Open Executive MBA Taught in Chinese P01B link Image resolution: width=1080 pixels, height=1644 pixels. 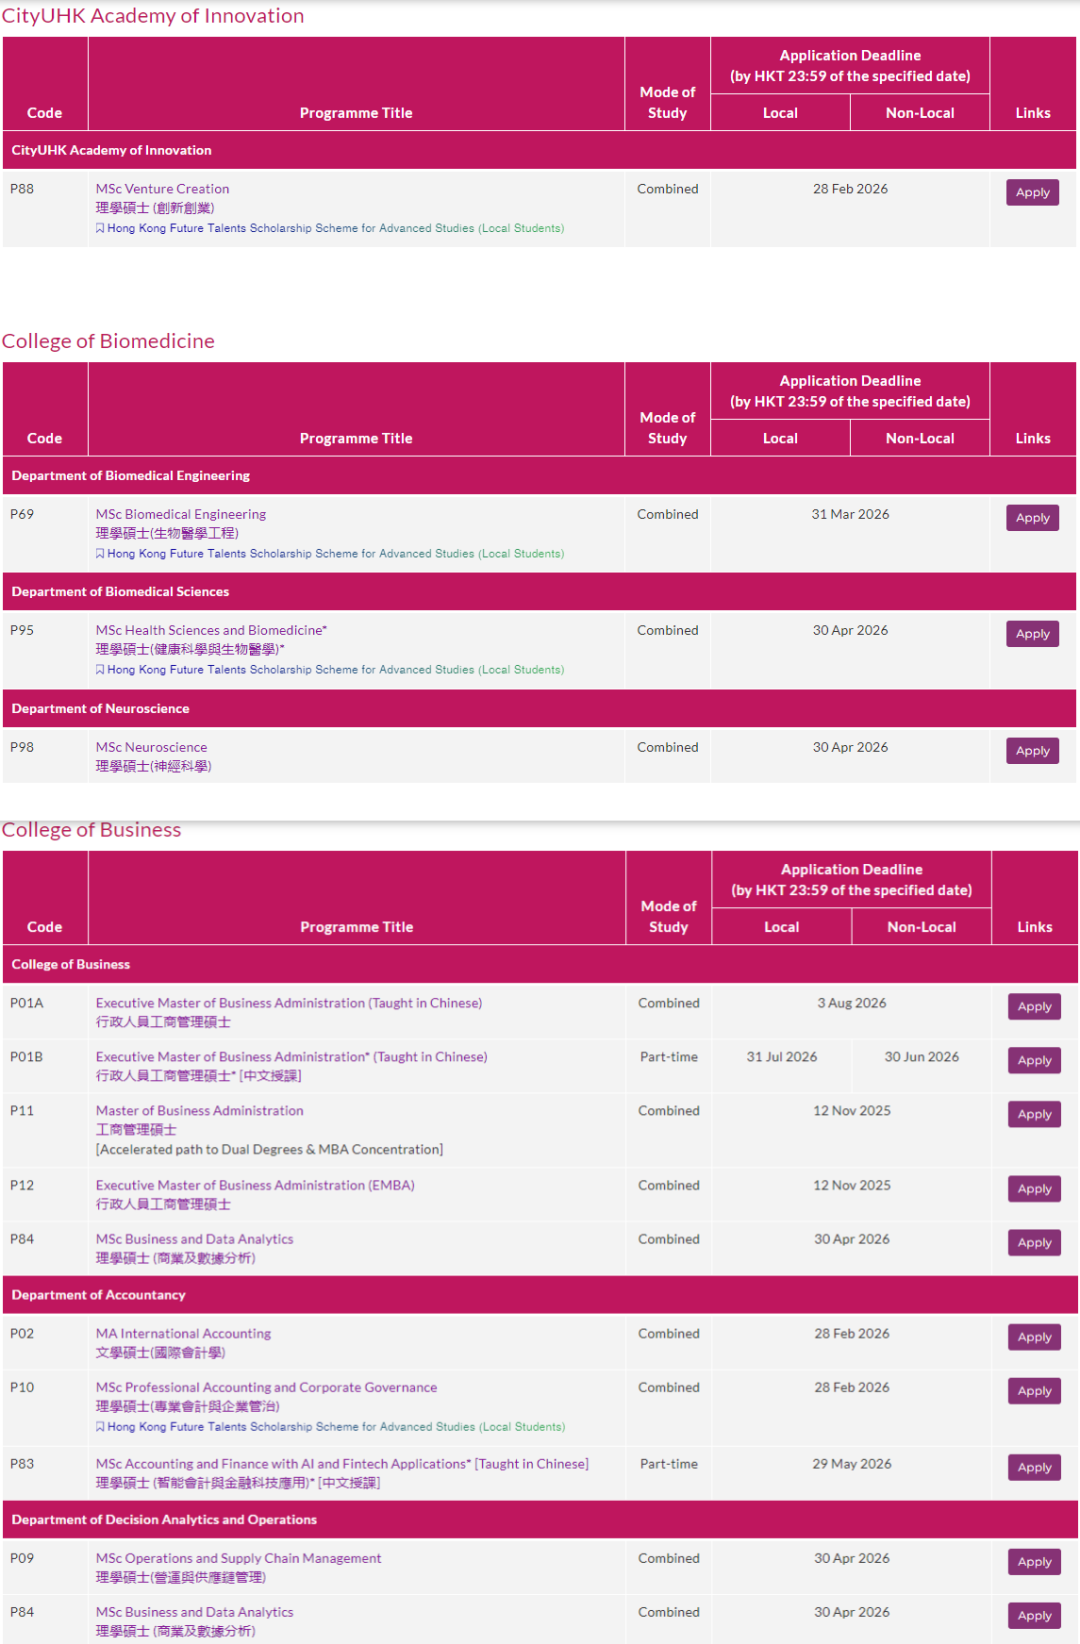coord(291,1057)
